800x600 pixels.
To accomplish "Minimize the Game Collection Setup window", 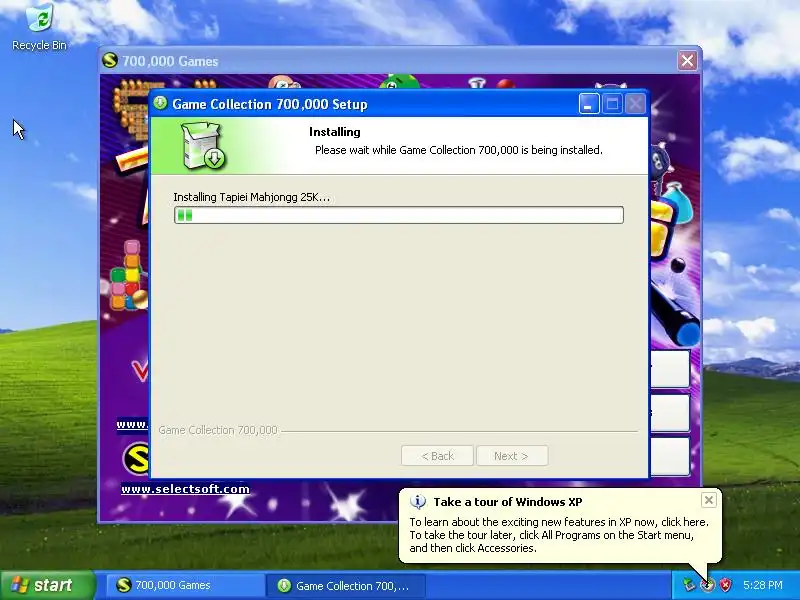I will point(589,104).
